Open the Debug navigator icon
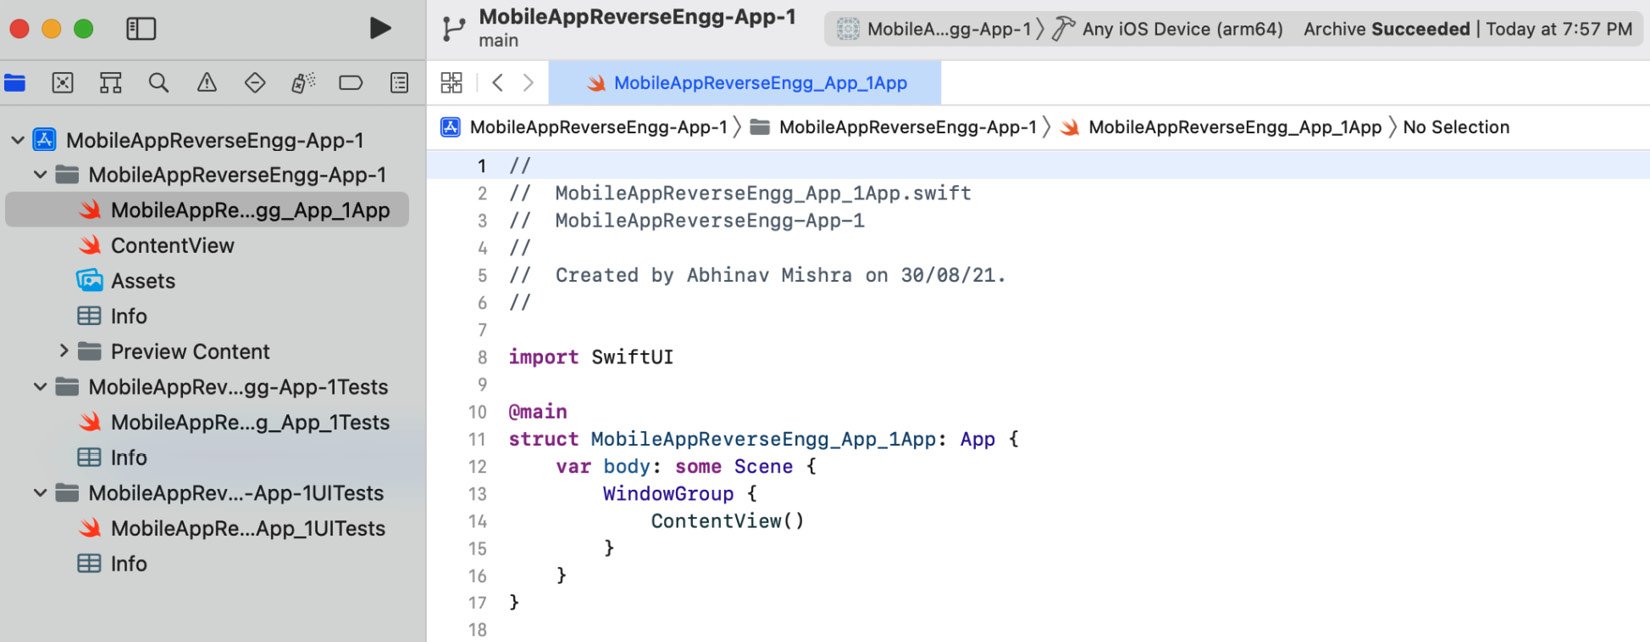 coord(303,83)
